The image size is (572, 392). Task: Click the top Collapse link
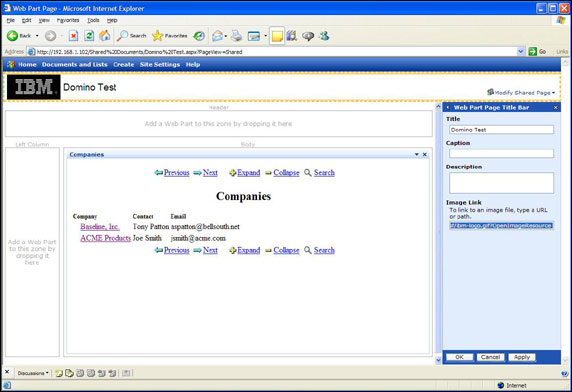(286, 172)
